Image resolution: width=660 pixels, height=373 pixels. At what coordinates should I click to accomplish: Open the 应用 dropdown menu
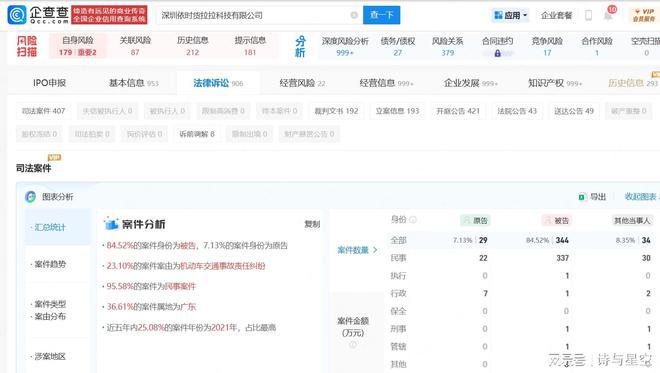(510, 16)
